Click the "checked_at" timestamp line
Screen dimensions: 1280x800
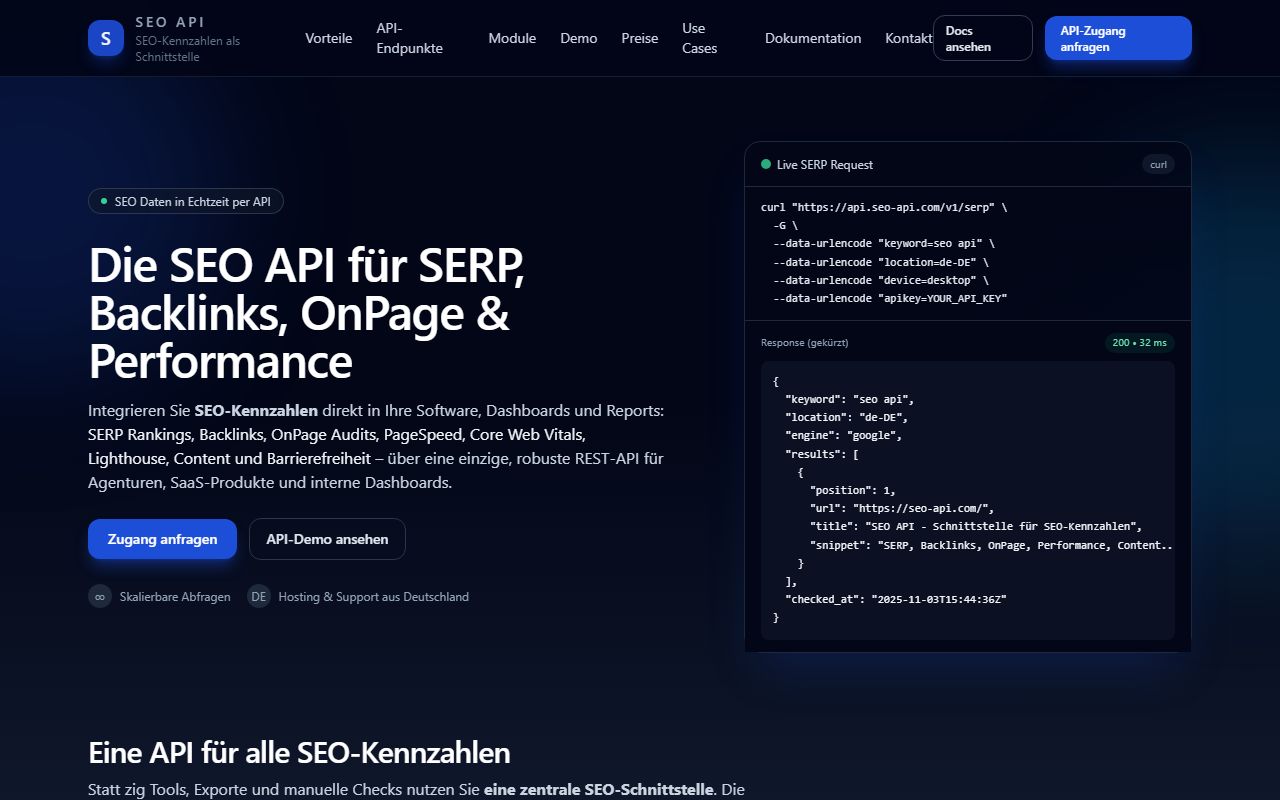pyautogui.click(x=896, y=599)
